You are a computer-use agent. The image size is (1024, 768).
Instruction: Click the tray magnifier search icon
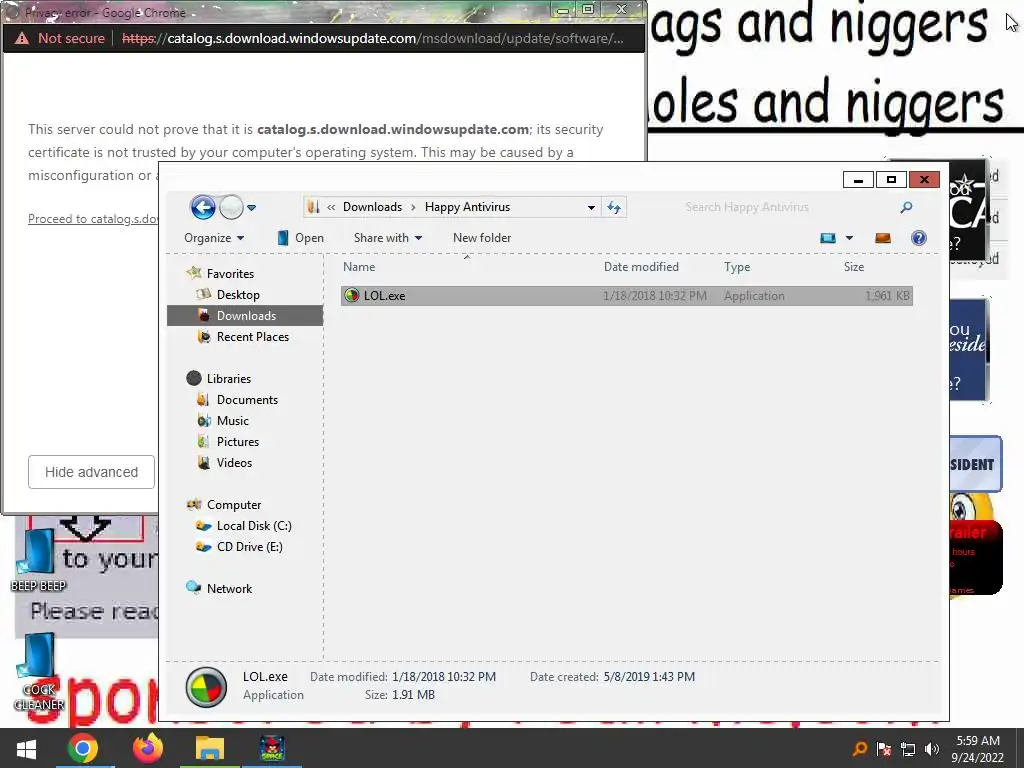[x=860, y=749]
